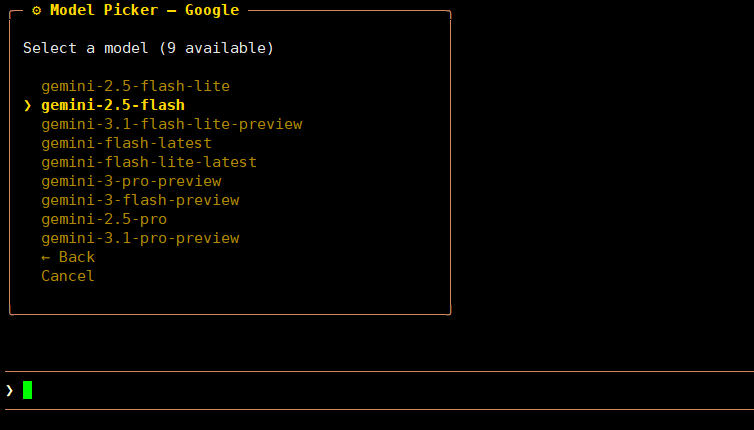Image resolution: width=754 pixels, height=430 pixels.
Task: Click the command input line
Action: [380, 390]
